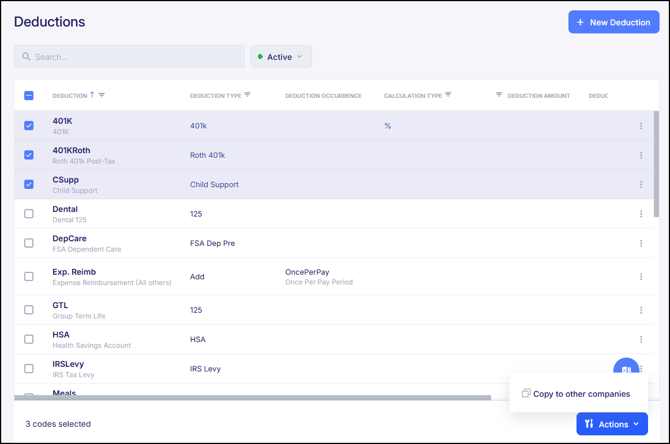This screenshot has height=444, width=670.
Task: Click the filter icon beside Deduction Type
Action: [248, 95]
